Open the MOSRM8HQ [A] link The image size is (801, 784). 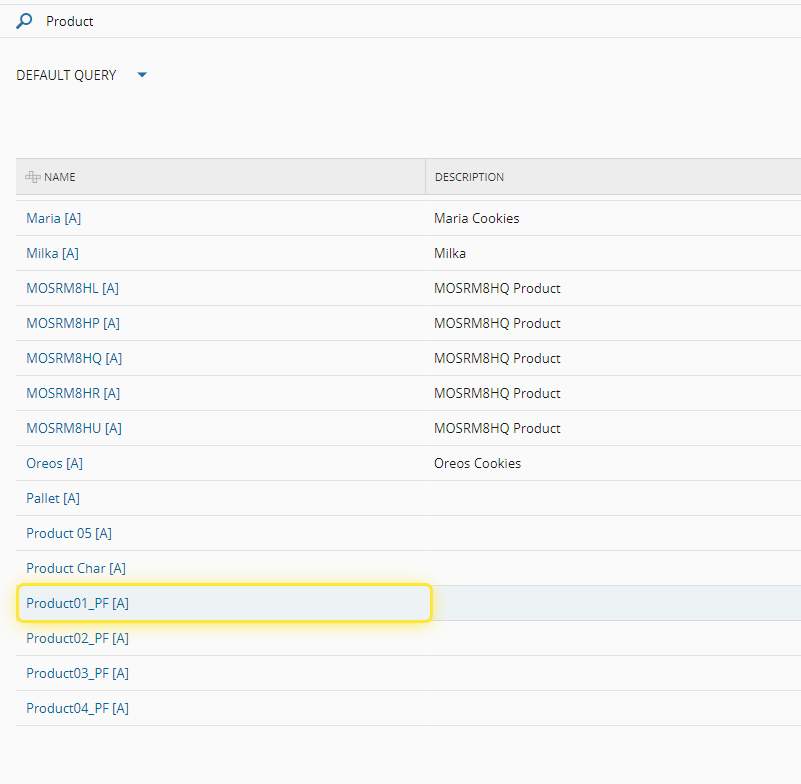click(x=74, y=358)
